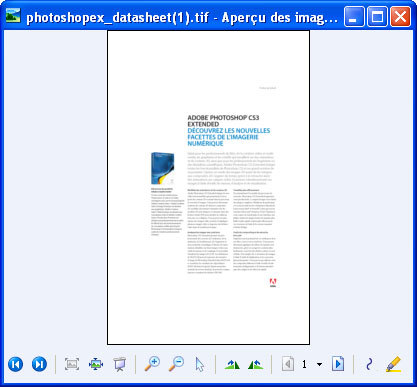The height and width of the screenshot is (387, 417).
Task: Select the freehand annotation tool
Action: pos(369,364)
